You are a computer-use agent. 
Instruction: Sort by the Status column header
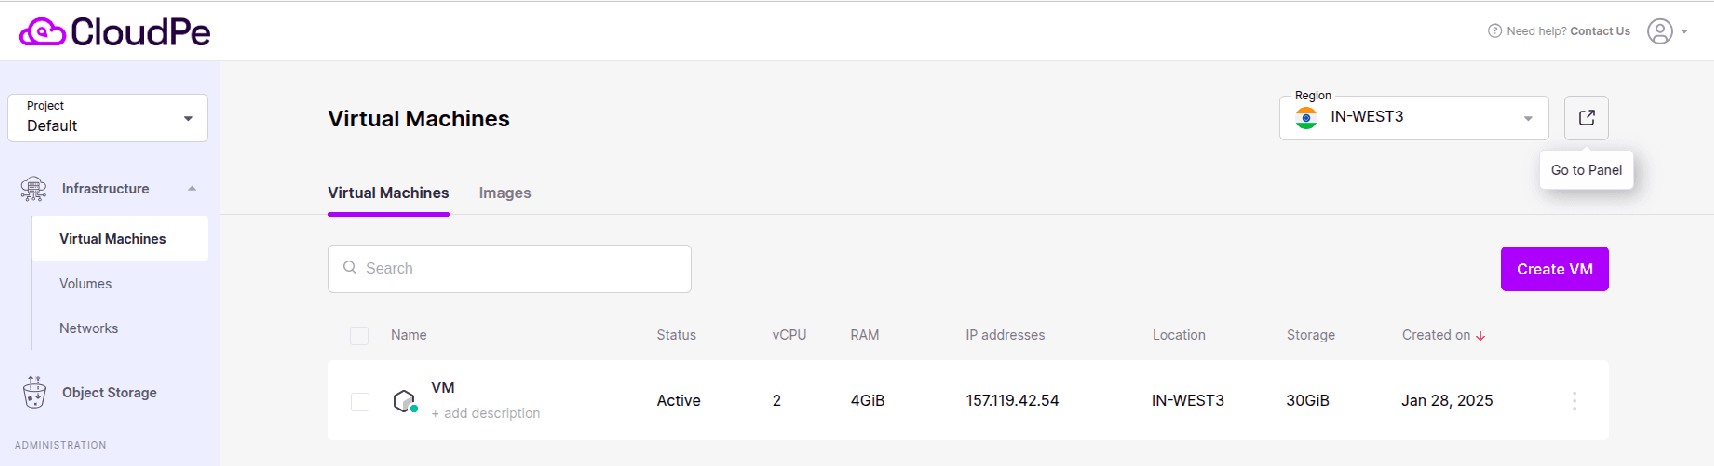[676, 336]
